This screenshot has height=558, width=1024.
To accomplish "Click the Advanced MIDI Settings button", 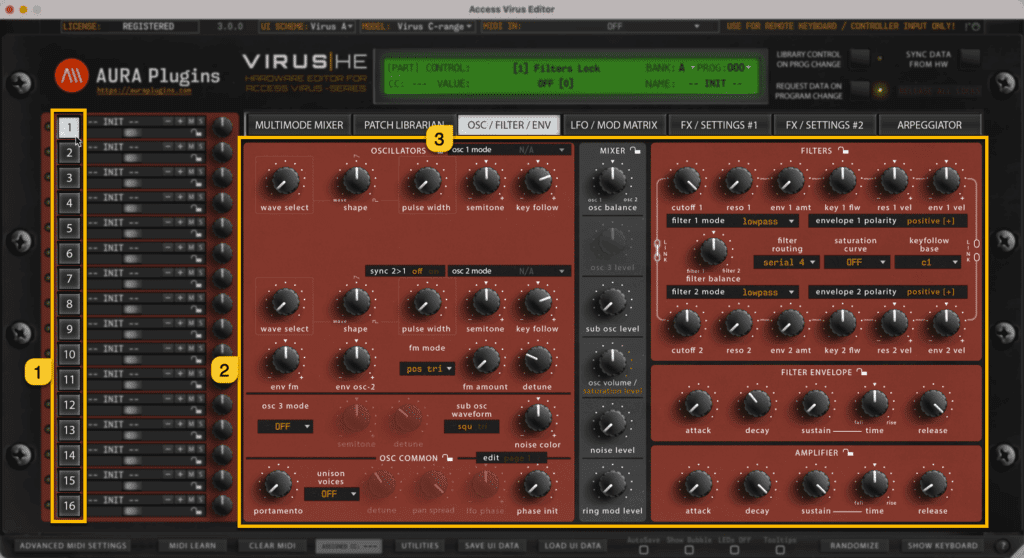I will click(73, 546).
